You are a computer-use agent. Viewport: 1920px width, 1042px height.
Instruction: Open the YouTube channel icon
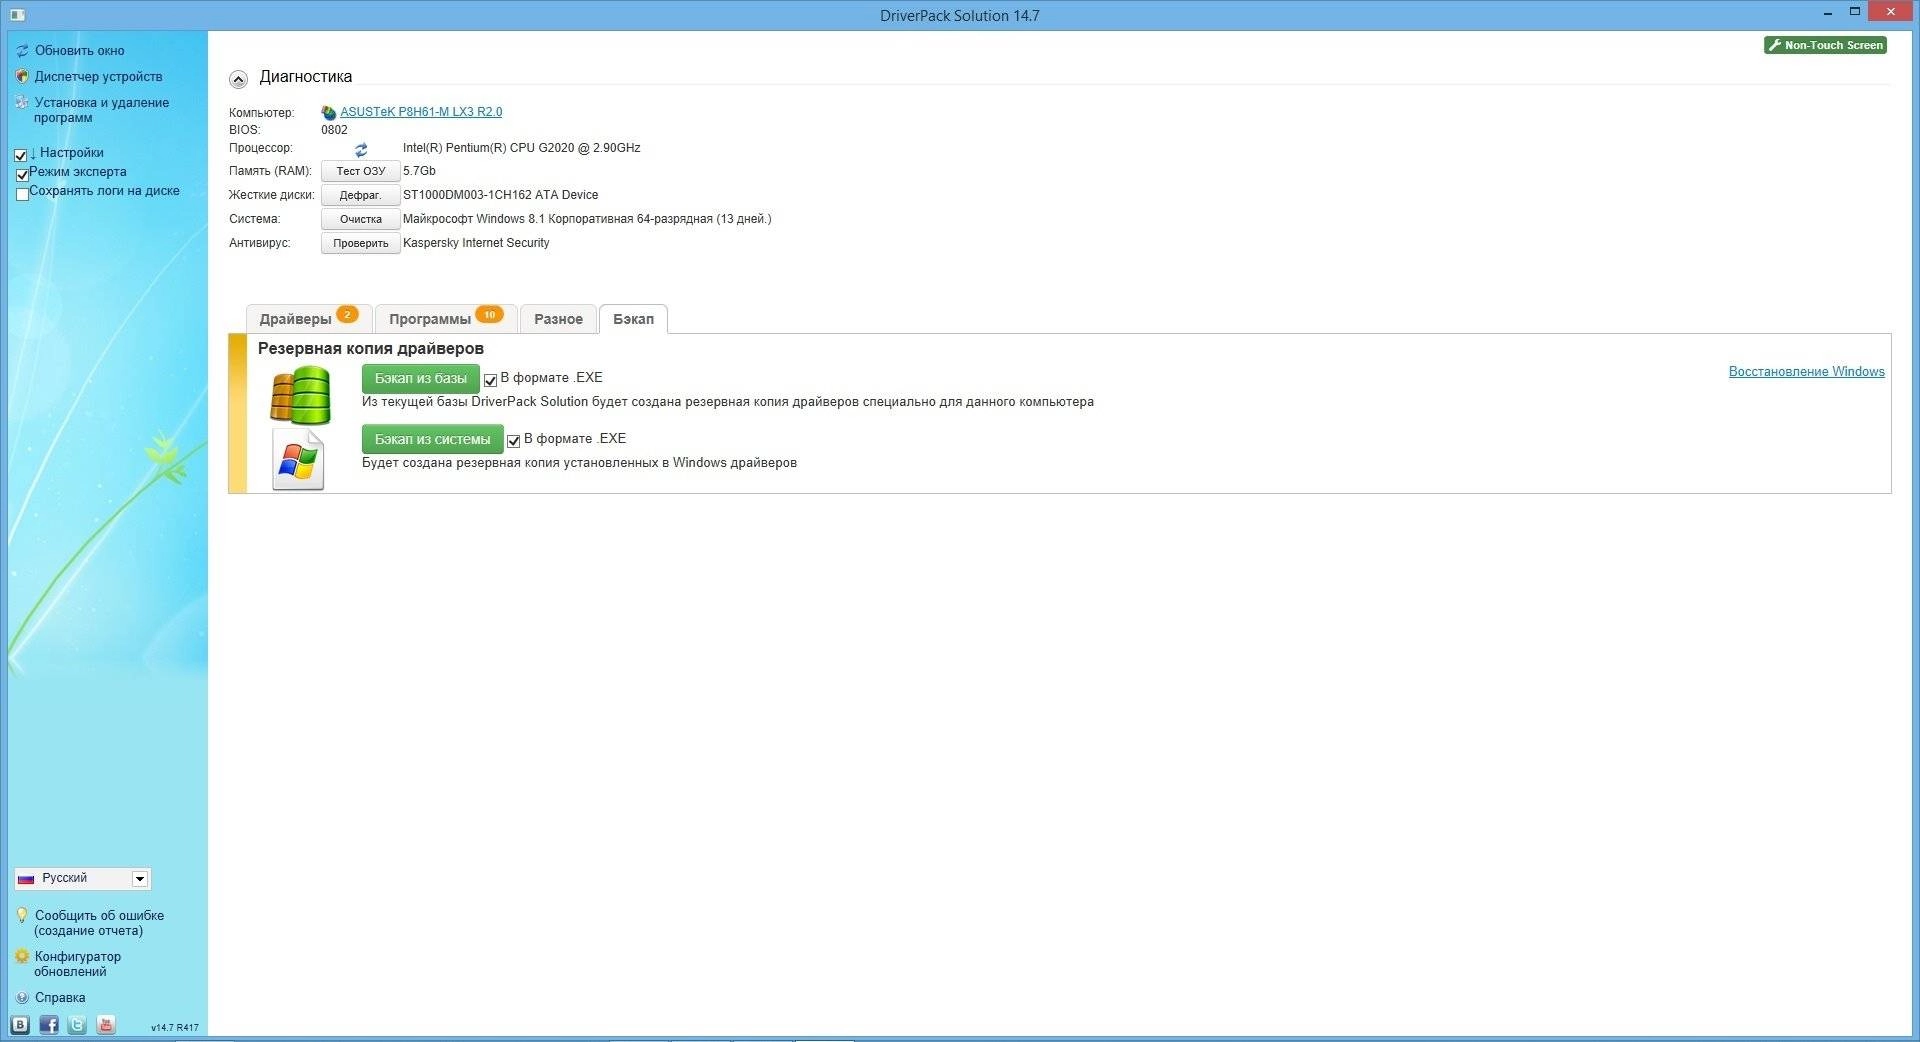(106, 1025)
